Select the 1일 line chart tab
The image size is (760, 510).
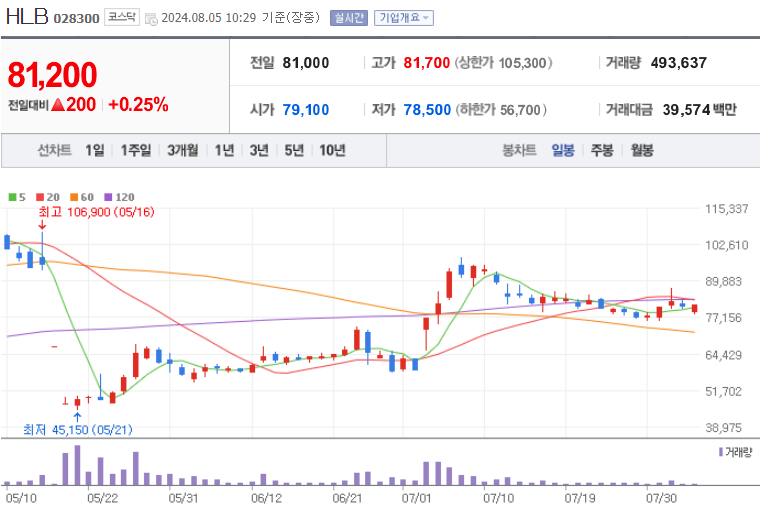[x=95, y=150]
